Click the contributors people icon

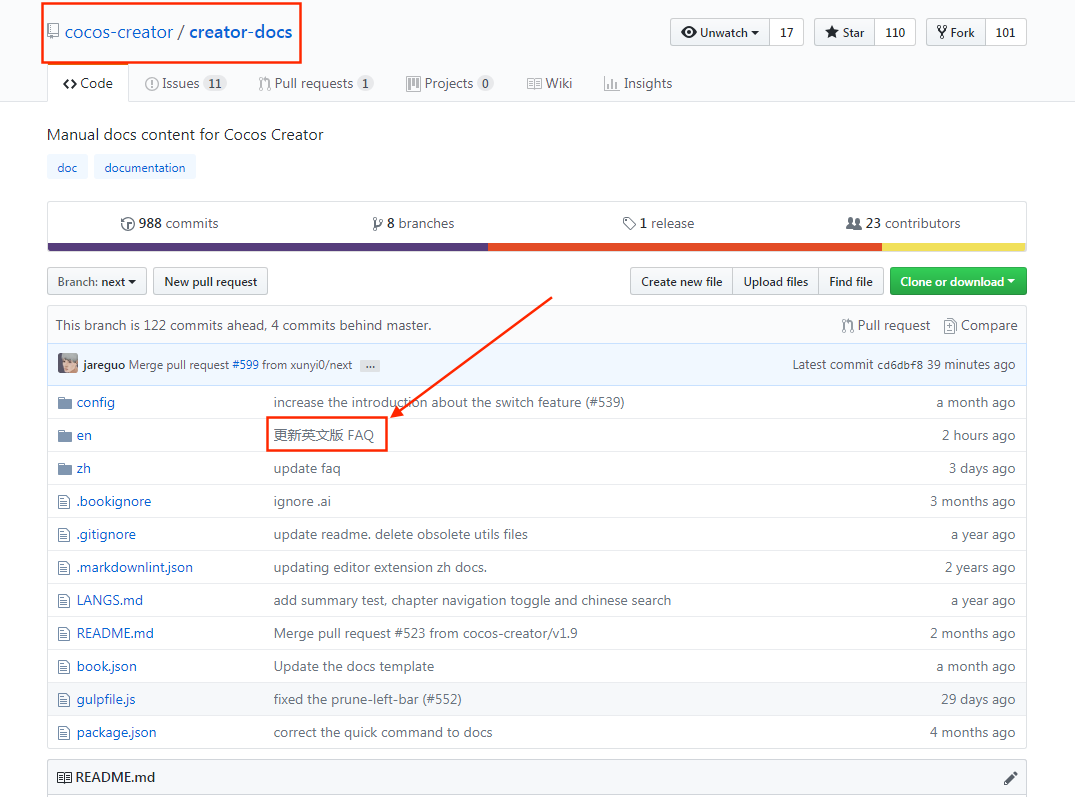point(854,223)
